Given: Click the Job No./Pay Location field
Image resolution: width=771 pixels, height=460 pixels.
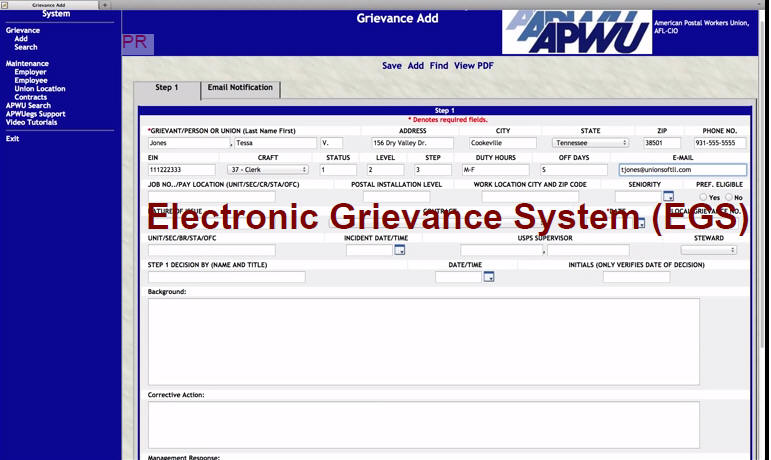Looking at the screenshot, I should pyautogui.click(x=211, y=197).
